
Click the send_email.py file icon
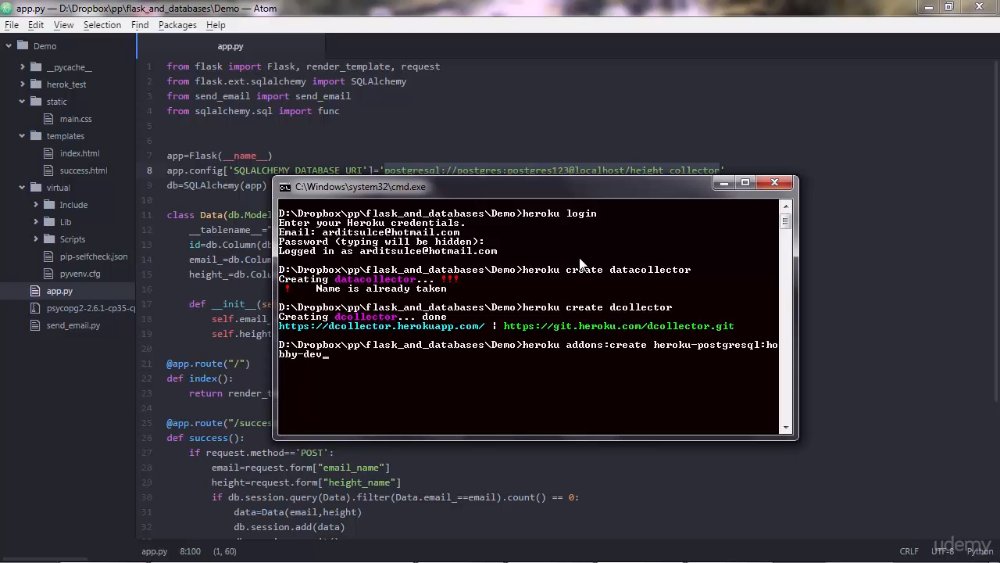coord(35,325)
